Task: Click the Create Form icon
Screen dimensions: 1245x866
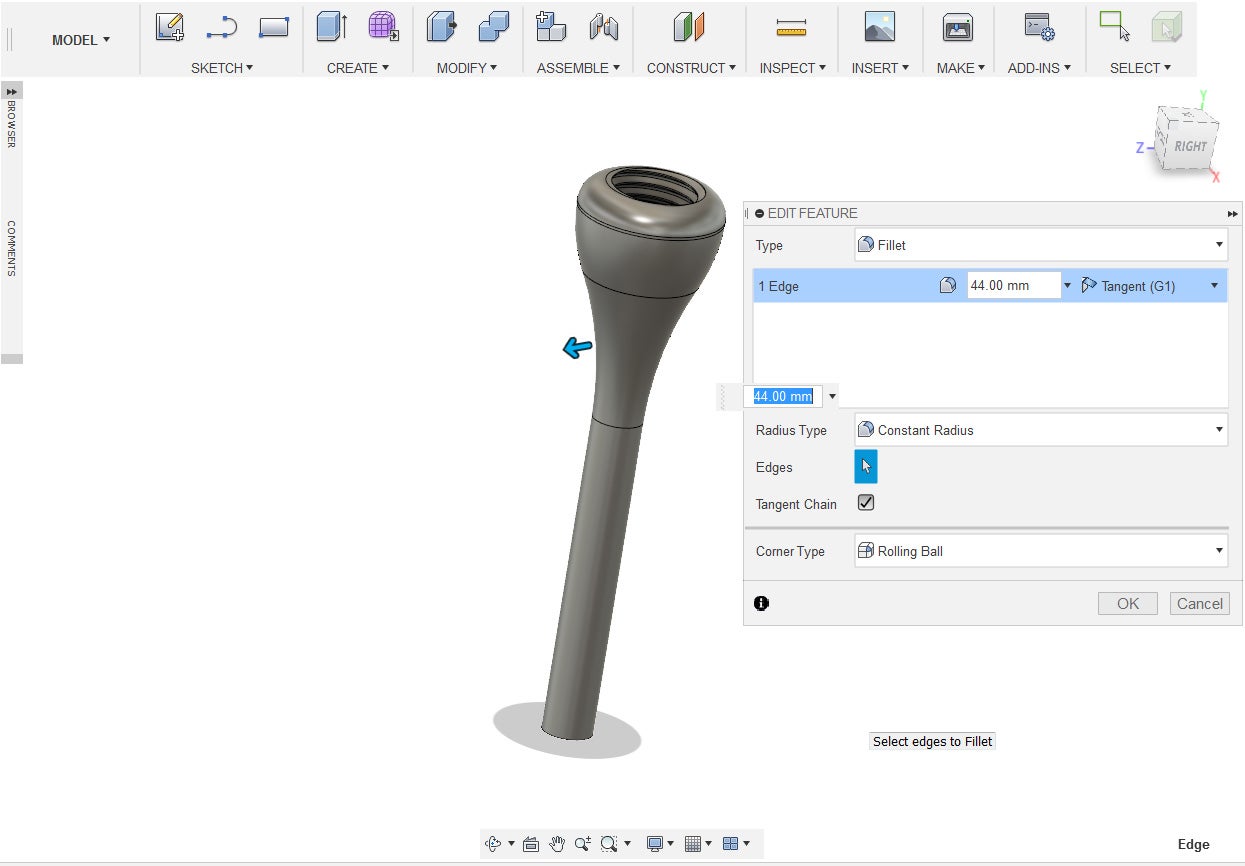Action: click(382, 27)
